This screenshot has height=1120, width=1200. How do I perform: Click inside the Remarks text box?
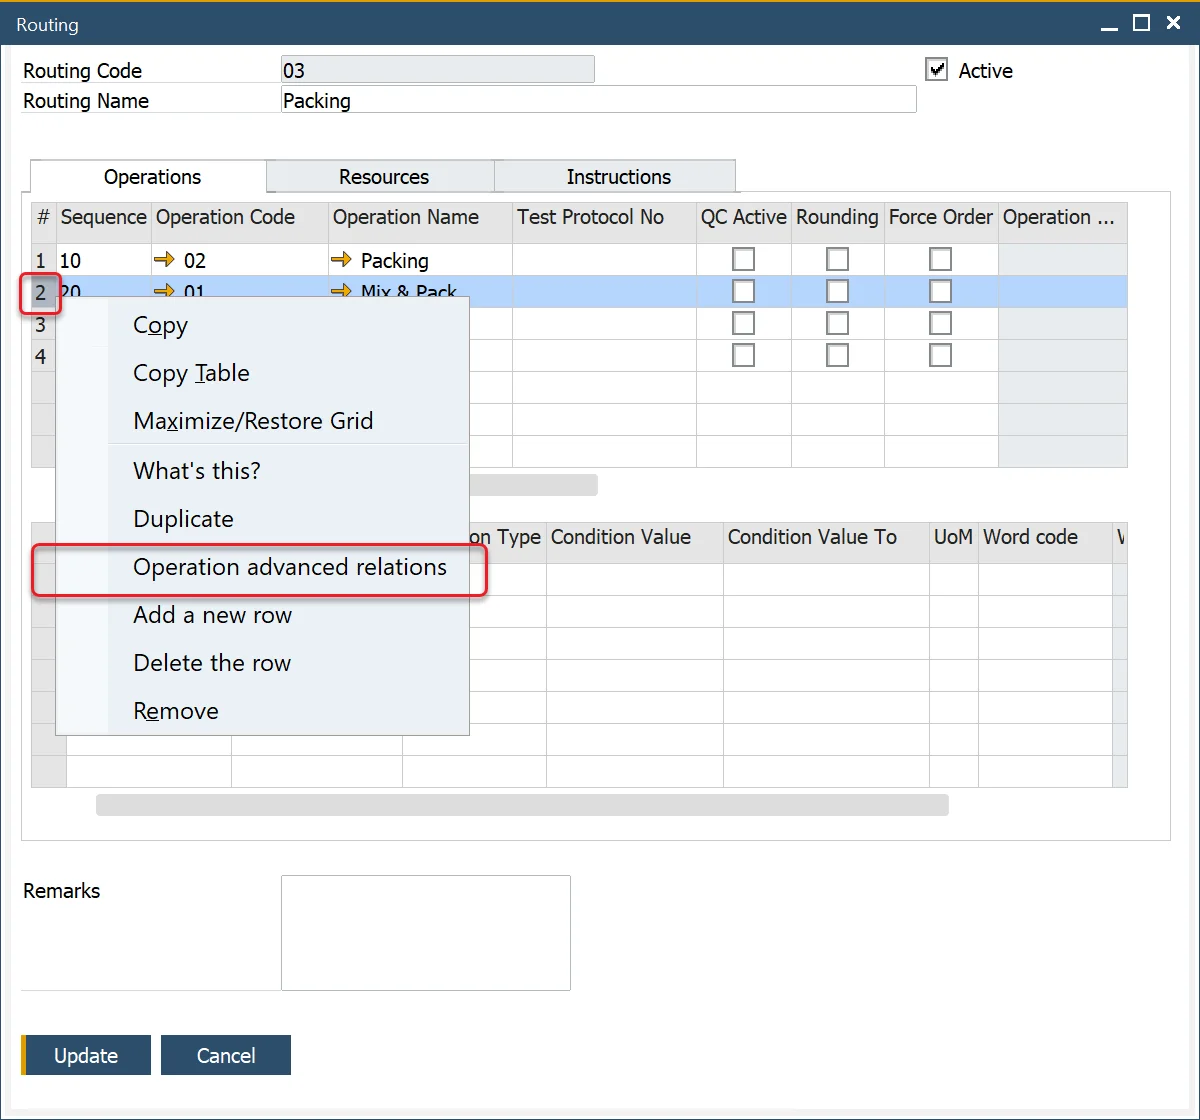click(x=425, y=932)
